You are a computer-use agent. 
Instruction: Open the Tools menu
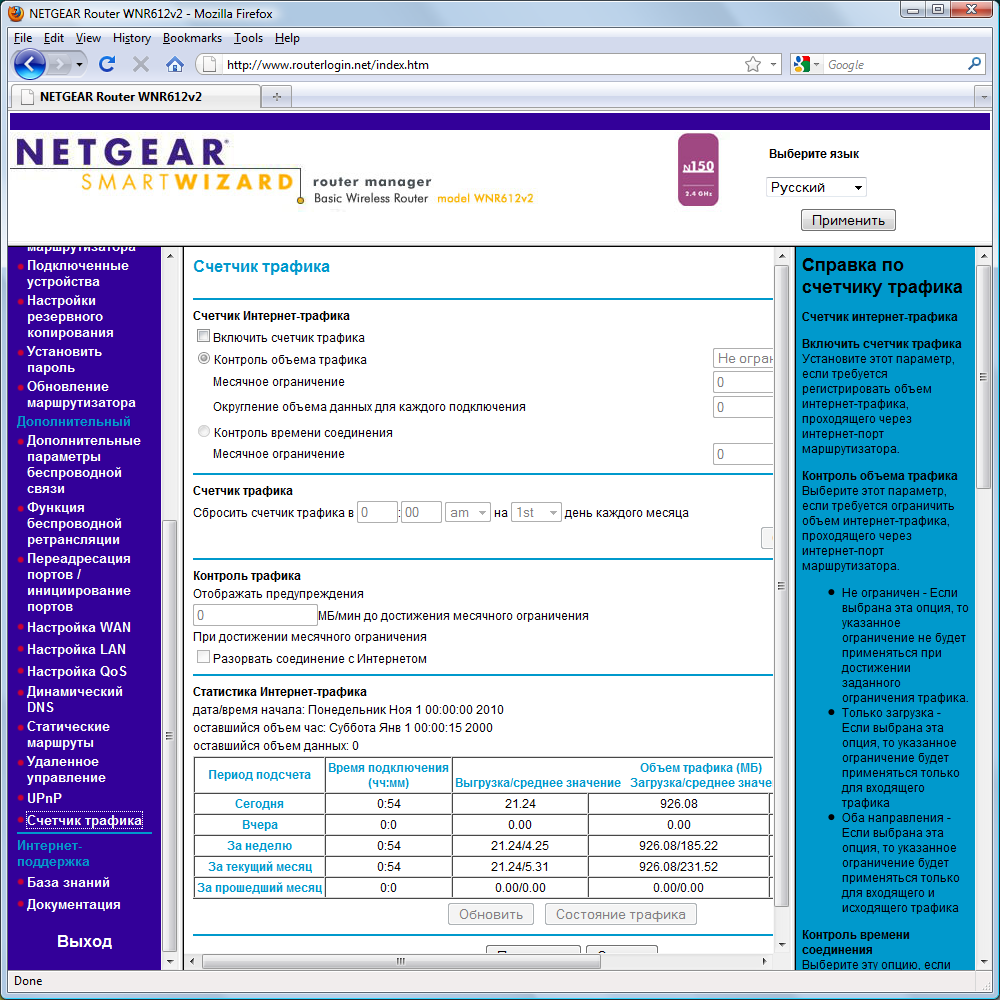[248, 38]
